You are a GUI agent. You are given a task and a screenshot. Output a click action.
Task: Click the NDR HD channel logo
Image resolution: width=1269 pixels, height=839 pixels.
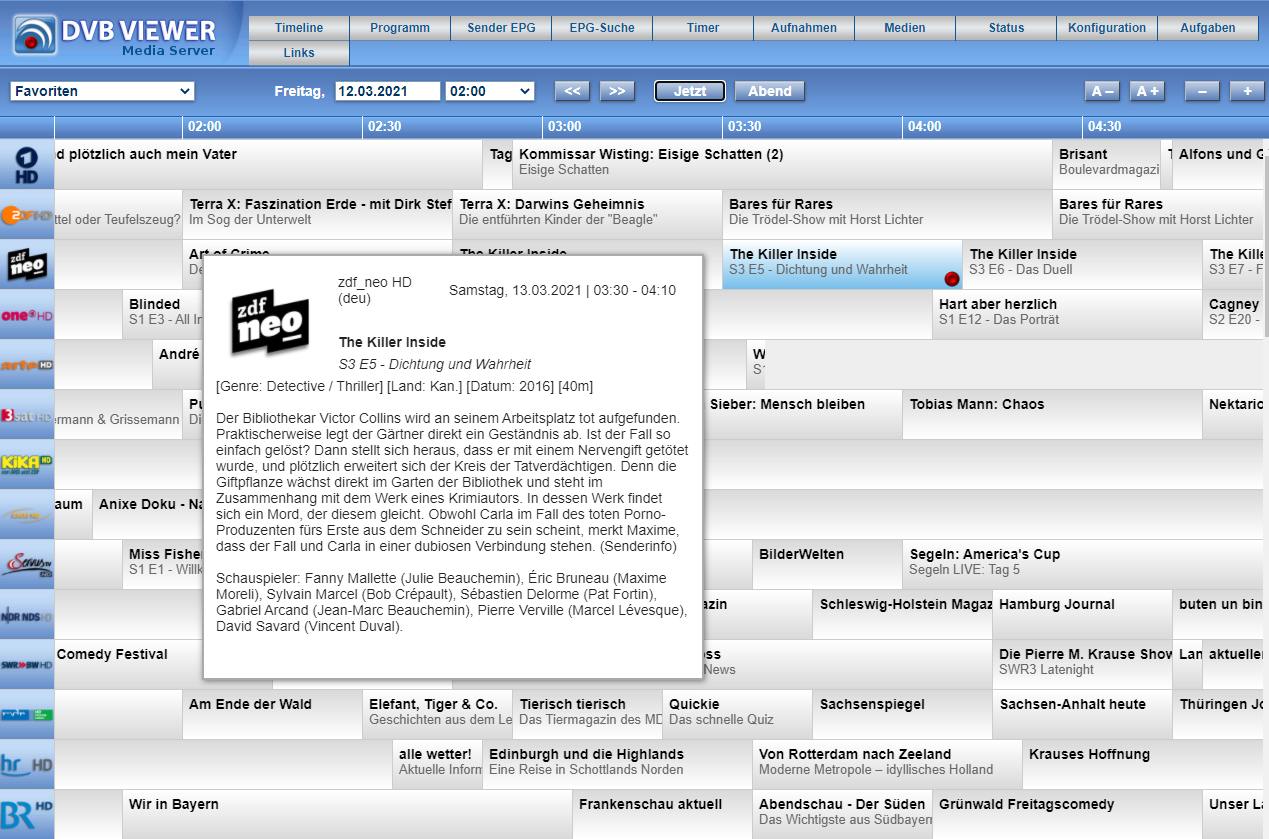[26, 614]
